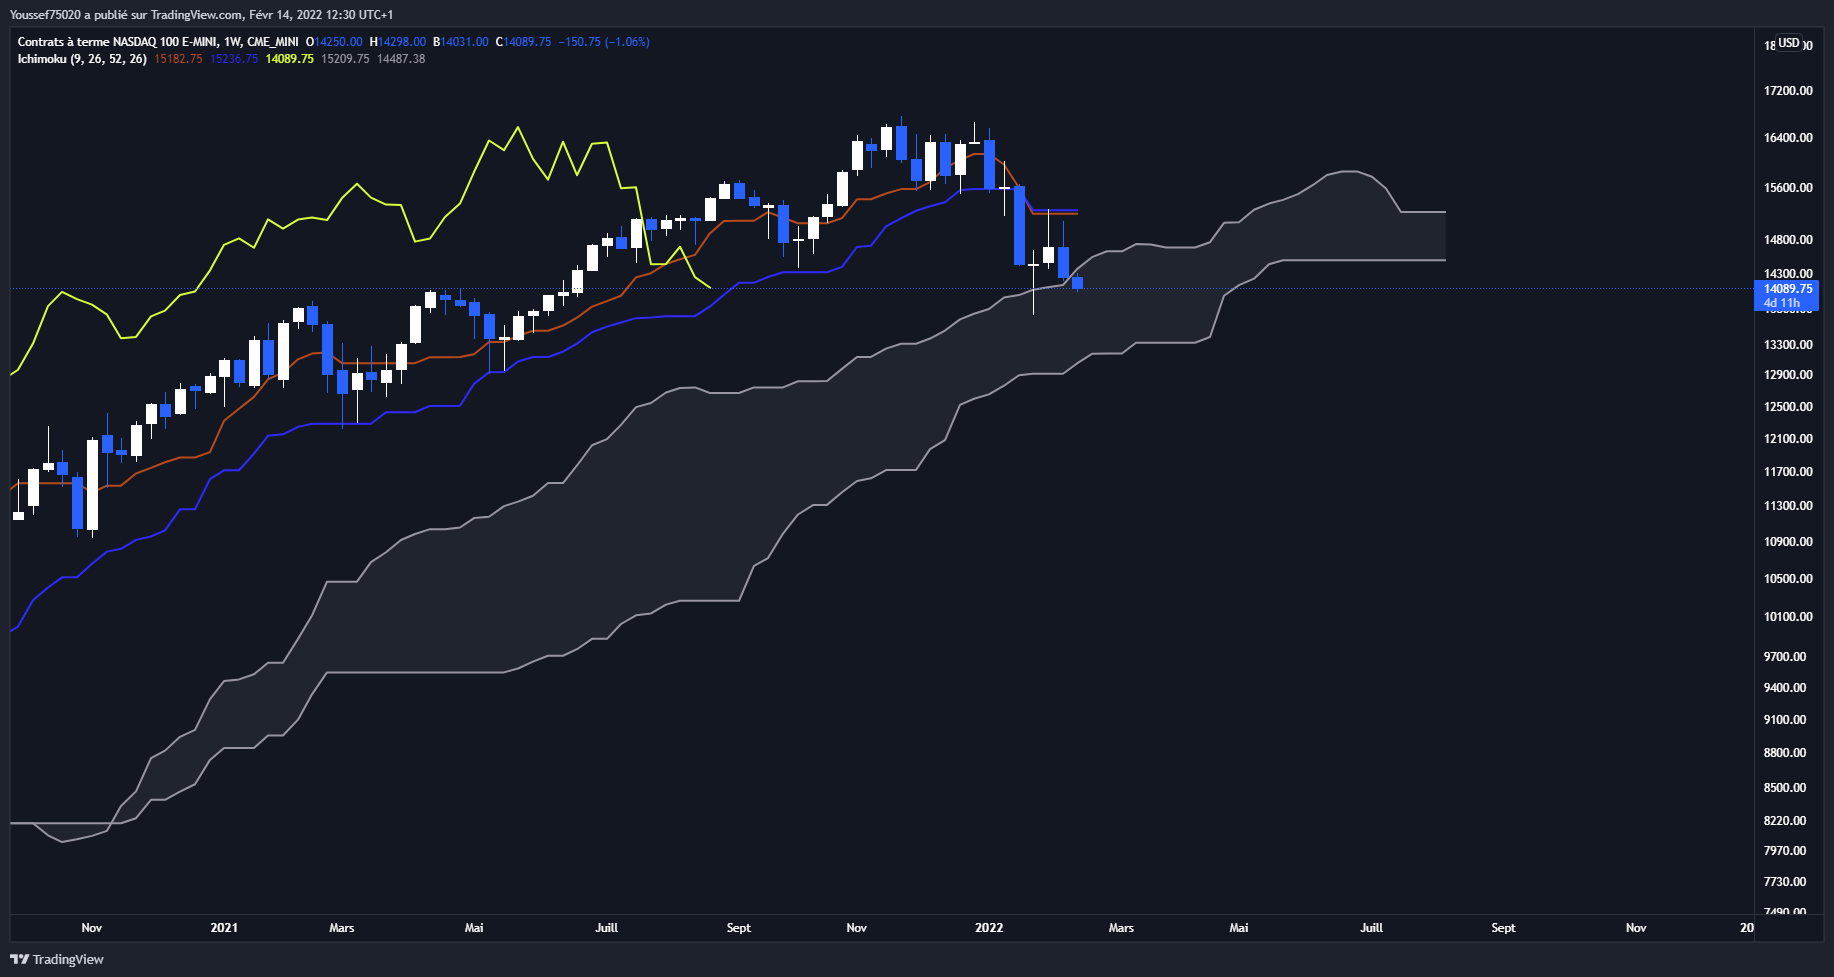The width and height of the screenshot is (1834, 977).
Task: Click the 8220.00 price scale label
Action: [1785, 821]
